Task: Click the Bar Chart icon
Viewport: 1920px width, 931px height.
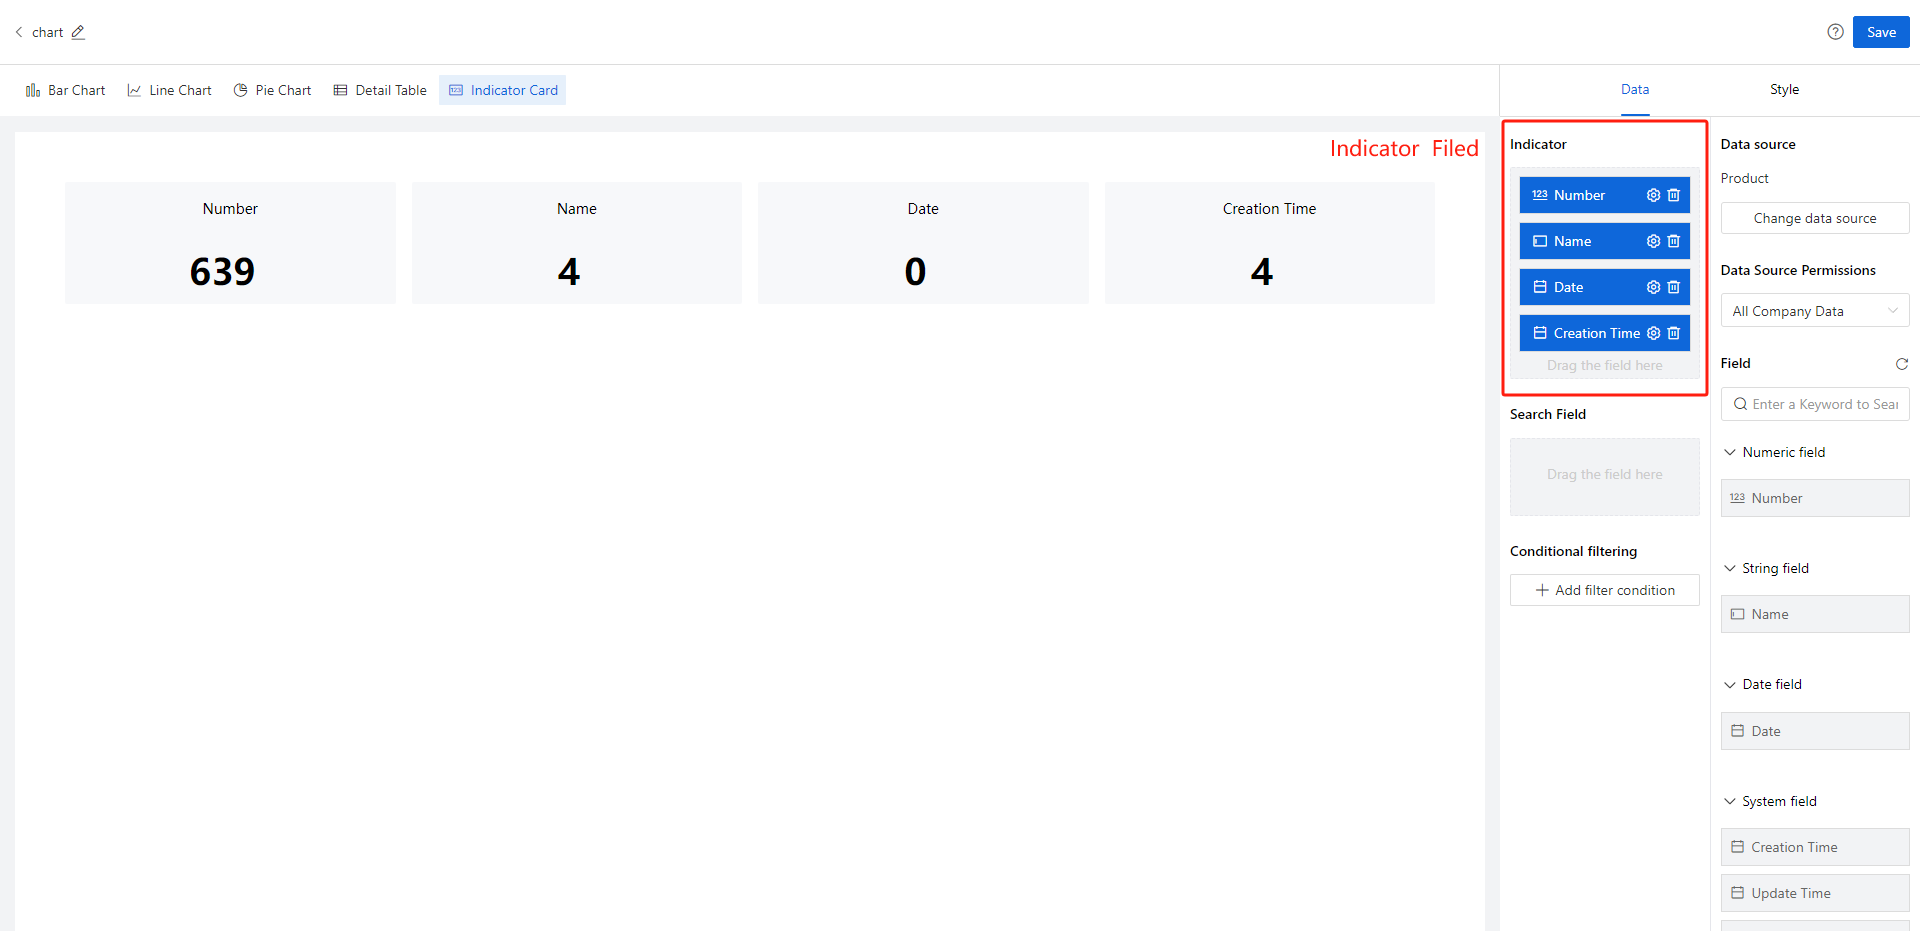Action: click(33, 90)
